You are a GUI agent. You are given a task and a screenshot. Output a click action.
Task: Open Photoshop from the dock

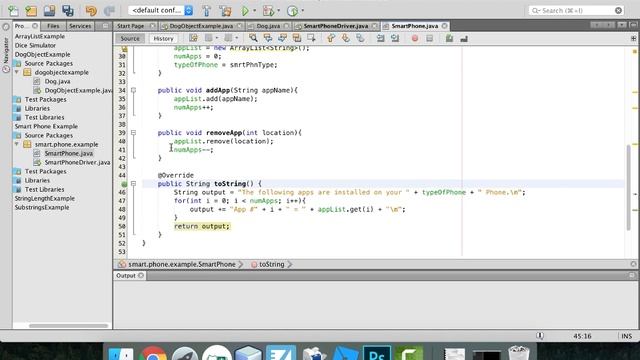(376, 353)
